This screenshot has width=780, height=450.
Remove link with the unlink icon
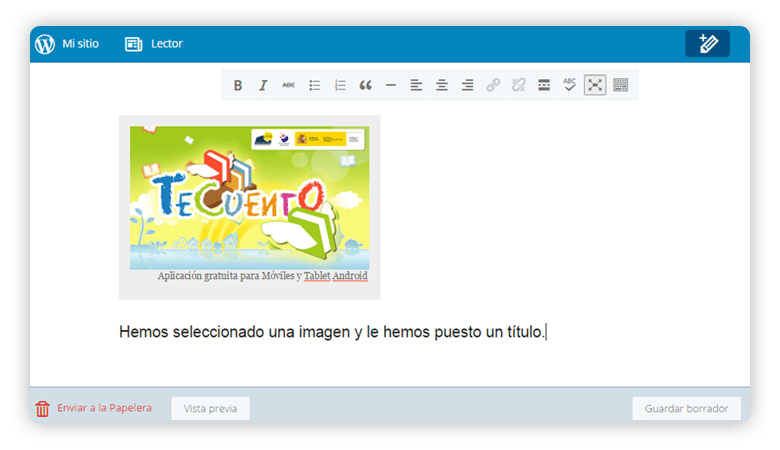pos(518,86)
